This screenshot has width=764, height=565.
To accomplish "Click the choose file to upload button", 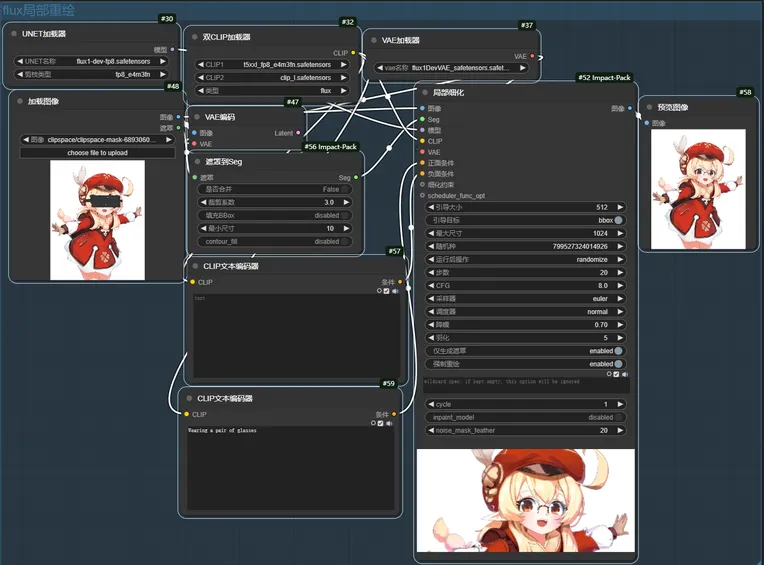I will coord(97,153).
